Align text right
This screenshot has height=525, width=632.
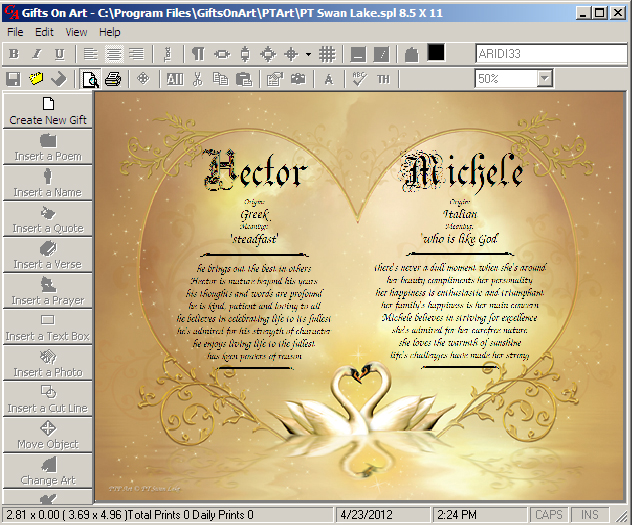137,54
